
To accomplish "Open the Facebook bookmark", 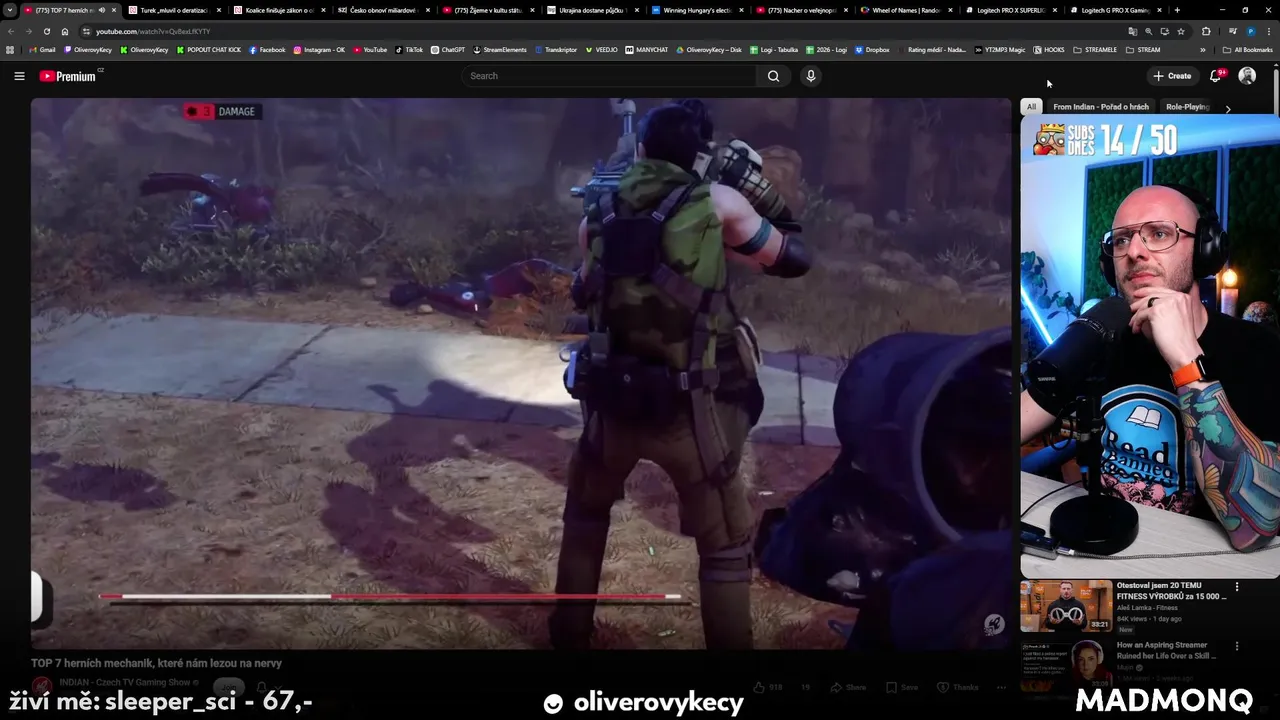I will pyautogui.click(x=267, y=50).
